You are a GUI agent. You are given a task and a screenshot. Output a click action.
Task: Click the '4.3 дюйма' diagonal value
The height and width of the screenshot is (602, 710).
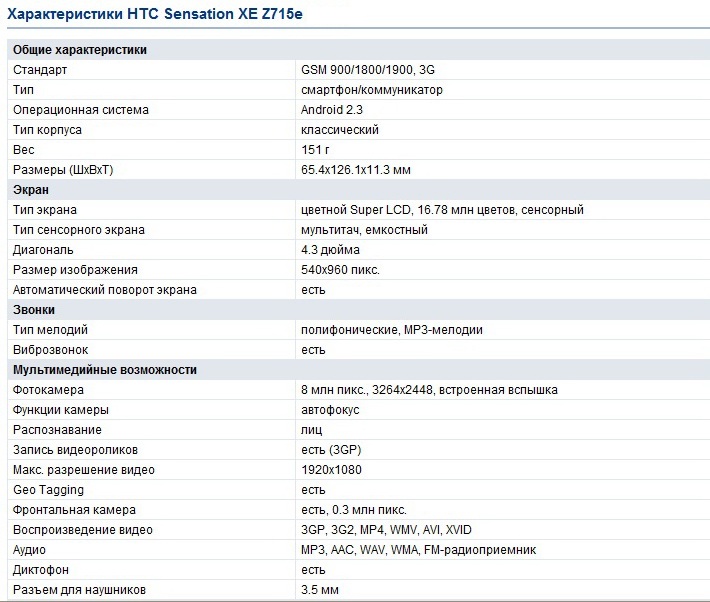(330, 250)
